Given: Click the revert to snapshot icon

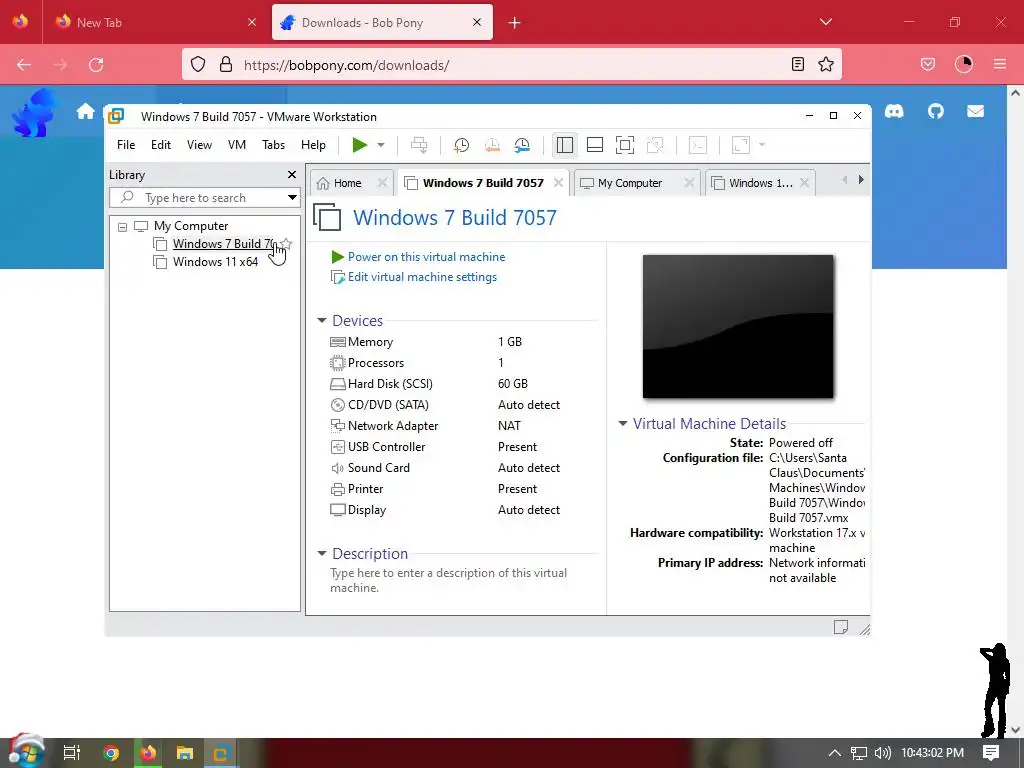Looking at the screenshot, I should (492, 145).
